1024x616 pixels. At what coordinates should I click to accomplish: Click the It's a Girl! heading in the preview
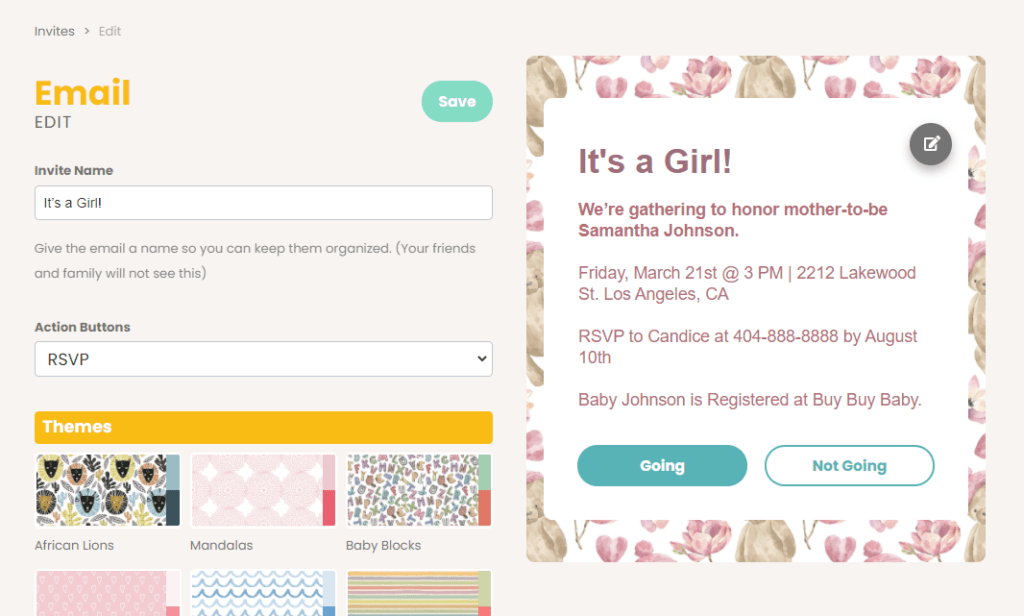coord(655,161)
